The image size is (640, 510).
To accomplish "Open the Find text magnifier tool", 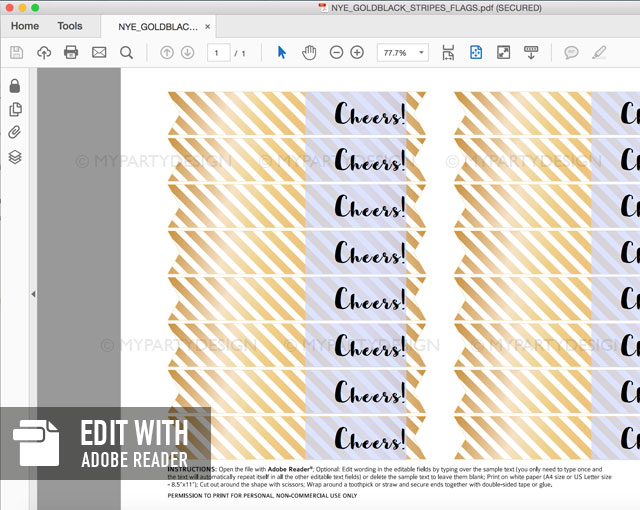I will [126, 52].
